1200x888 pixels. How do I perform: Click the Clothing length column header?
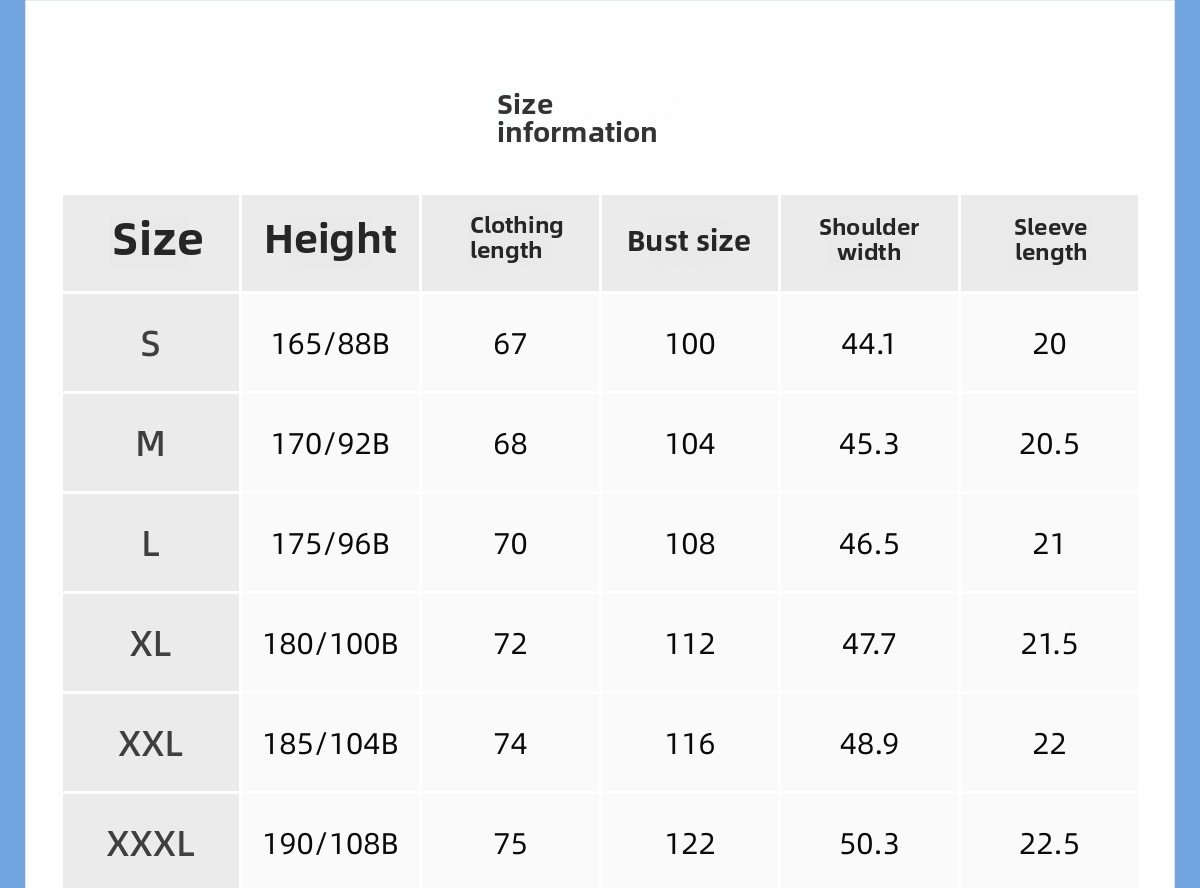(516, 239)
